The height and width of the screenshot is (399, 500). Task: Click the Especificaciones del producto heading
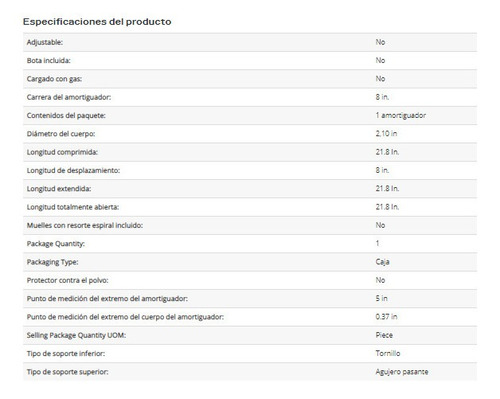(97, 22)
